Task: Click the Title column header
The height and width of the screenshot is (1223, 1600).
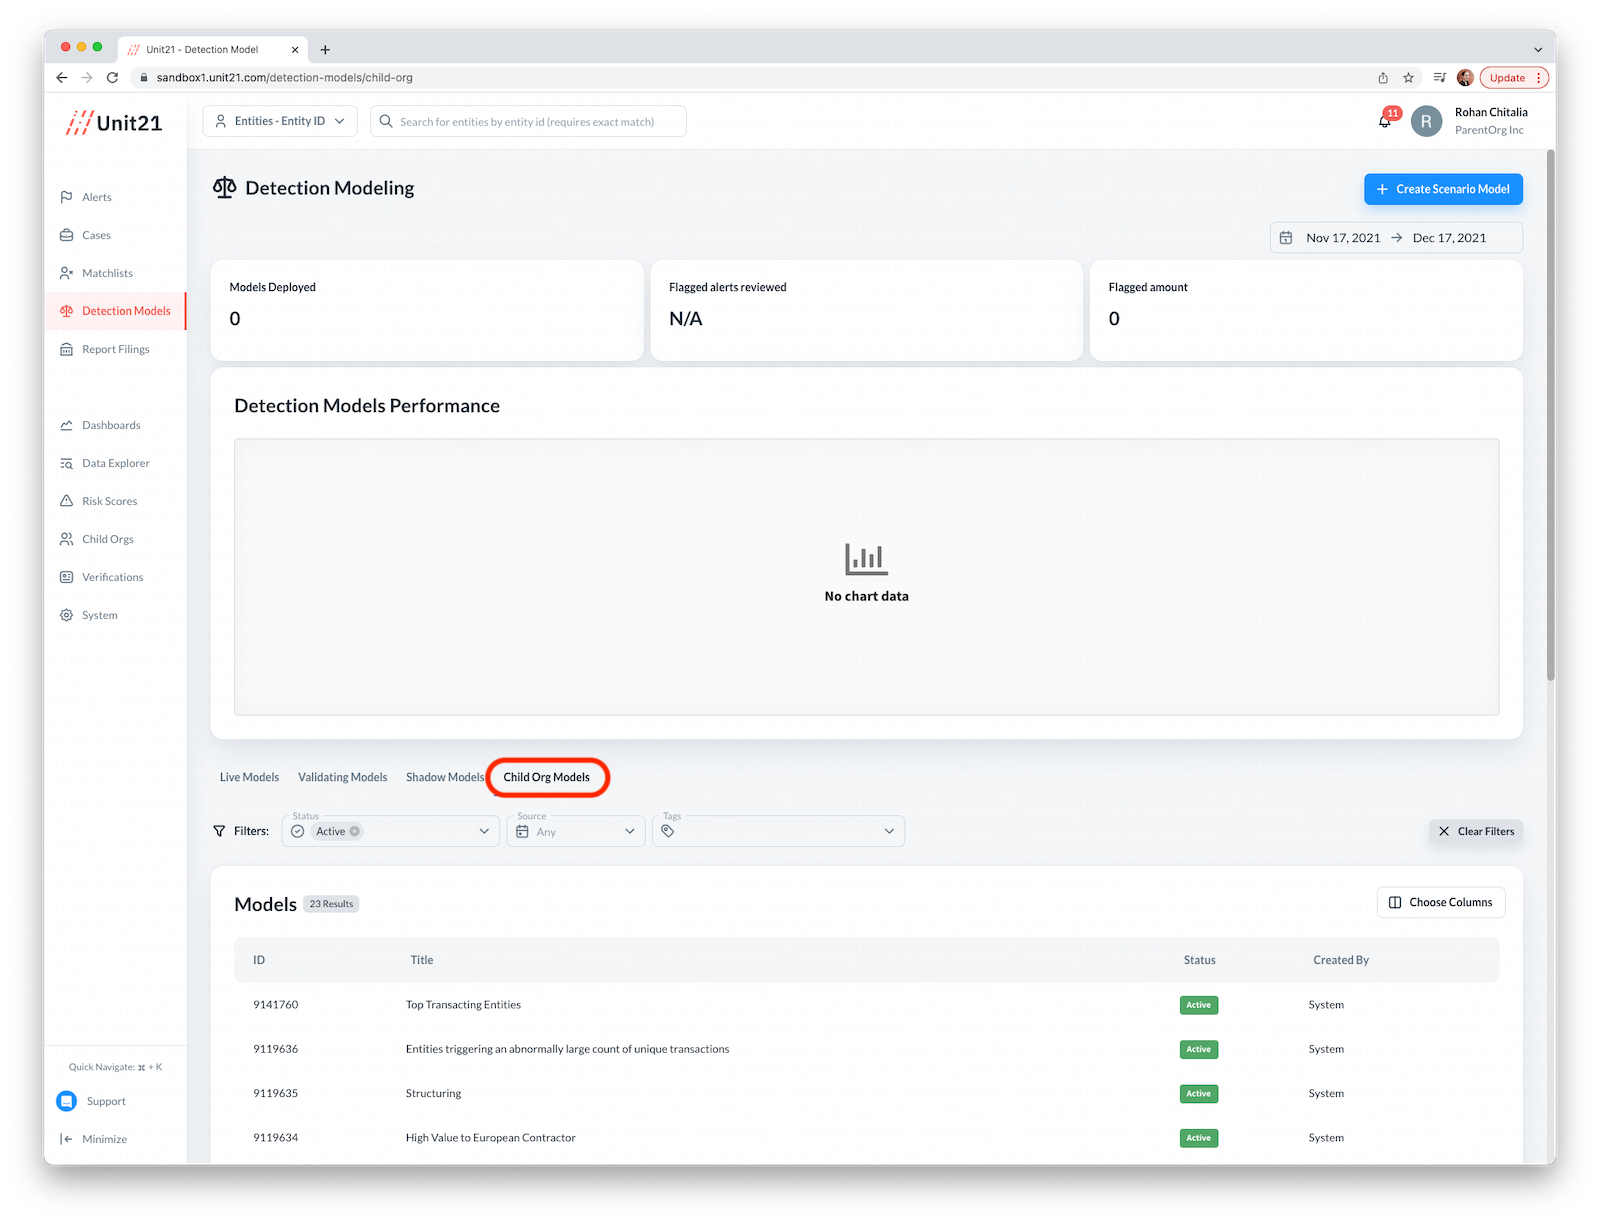Action: tap(422, 960)
